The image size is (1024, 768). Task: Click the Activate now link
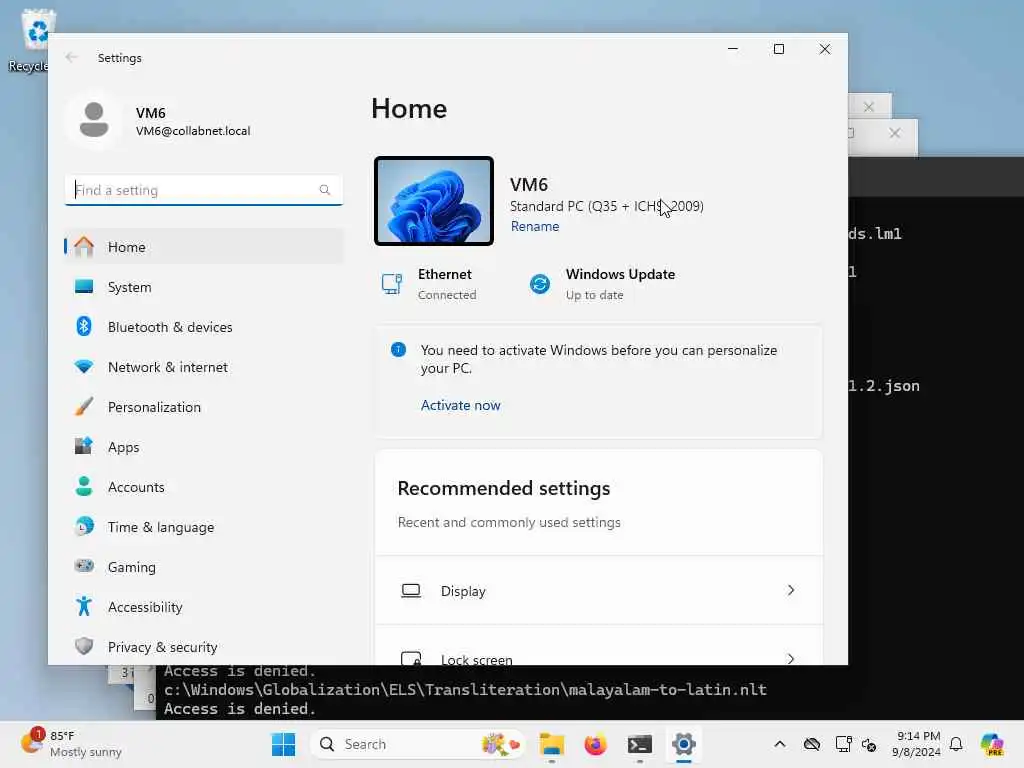click(460, 405)
